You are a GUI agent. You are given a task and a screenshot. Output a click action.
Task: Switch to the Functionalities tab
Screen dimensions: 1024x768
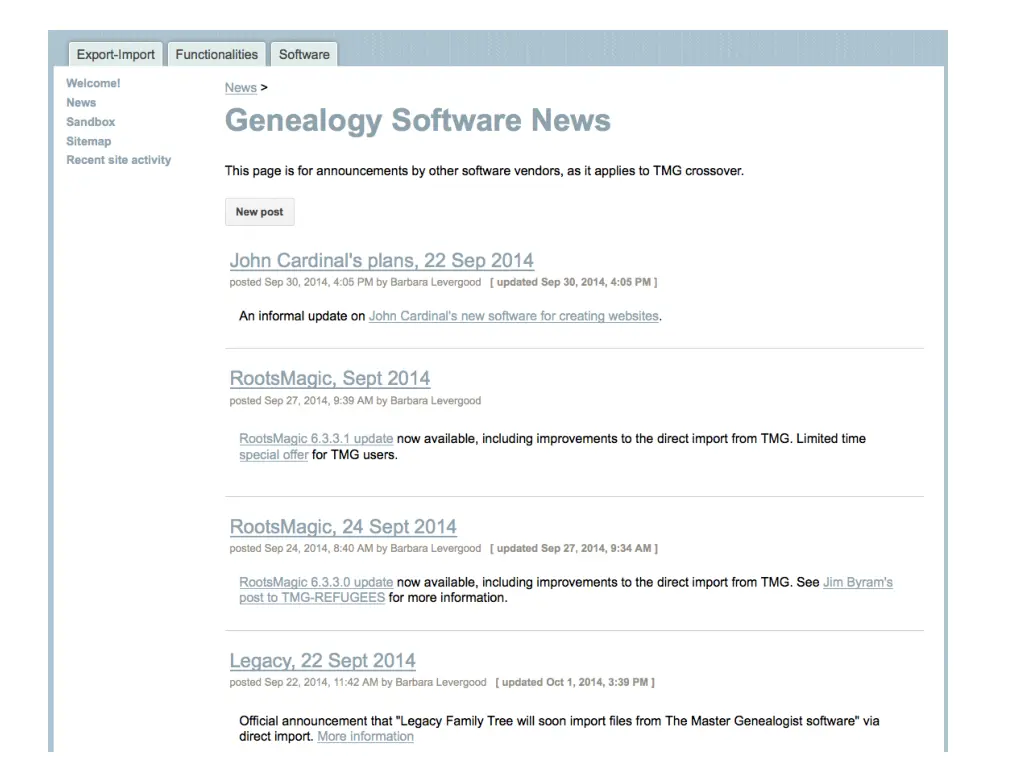[x=216, y=55]
